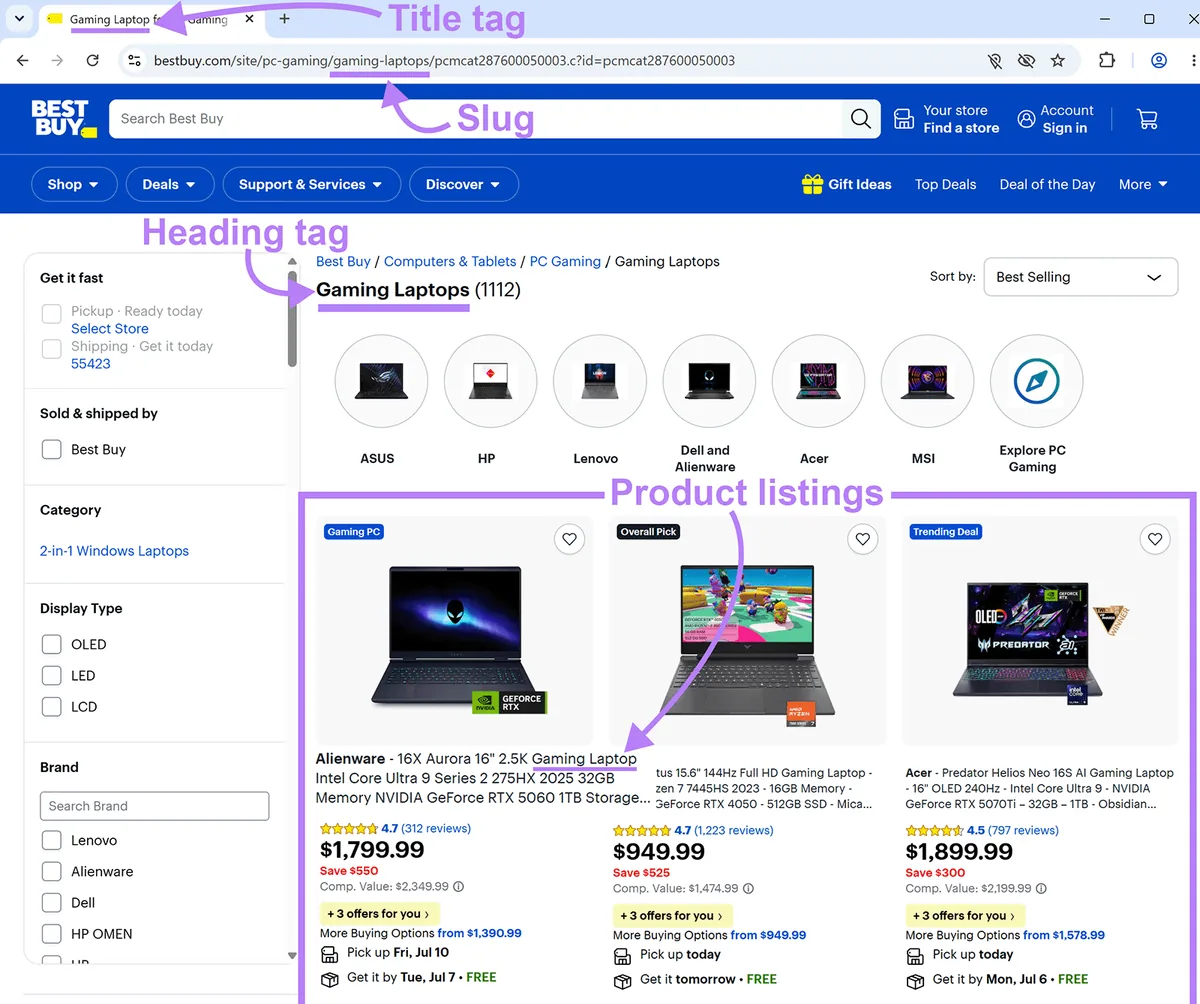This screenshot has height=1004, width=1200.
Task: Select the Acer brand circle
Action: pyautogui.click(x=818, y=381)
